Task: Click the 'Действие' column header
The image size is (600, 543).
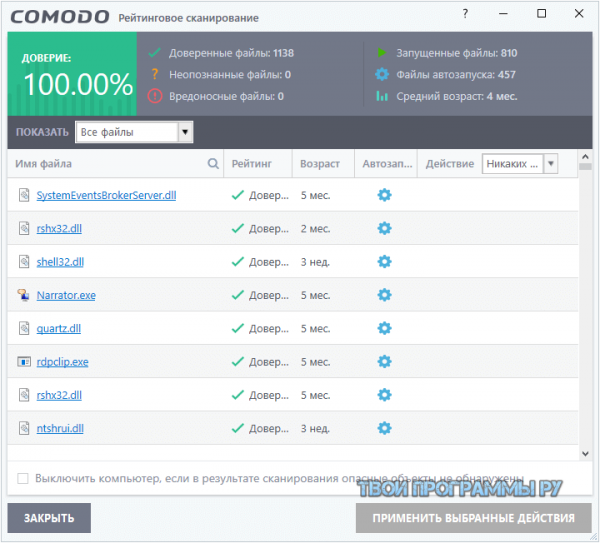Action: click(450, 164)
